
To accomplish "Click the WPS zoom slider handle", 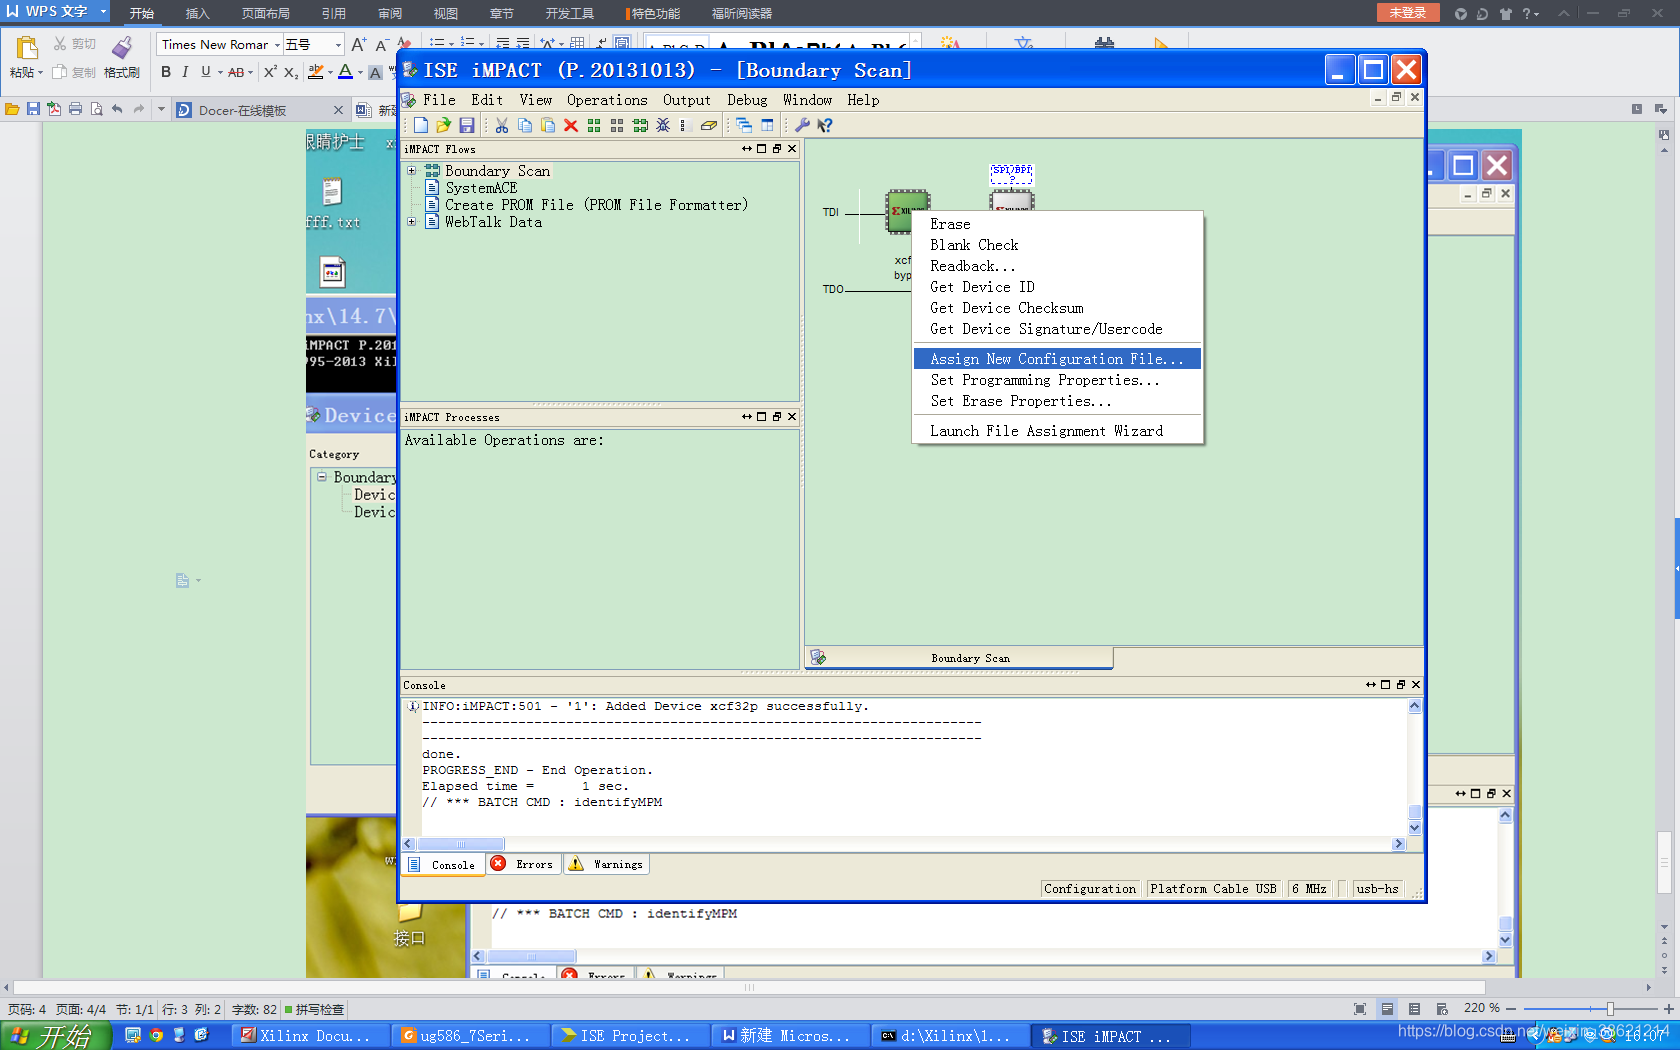I will click(1610, 1009).
